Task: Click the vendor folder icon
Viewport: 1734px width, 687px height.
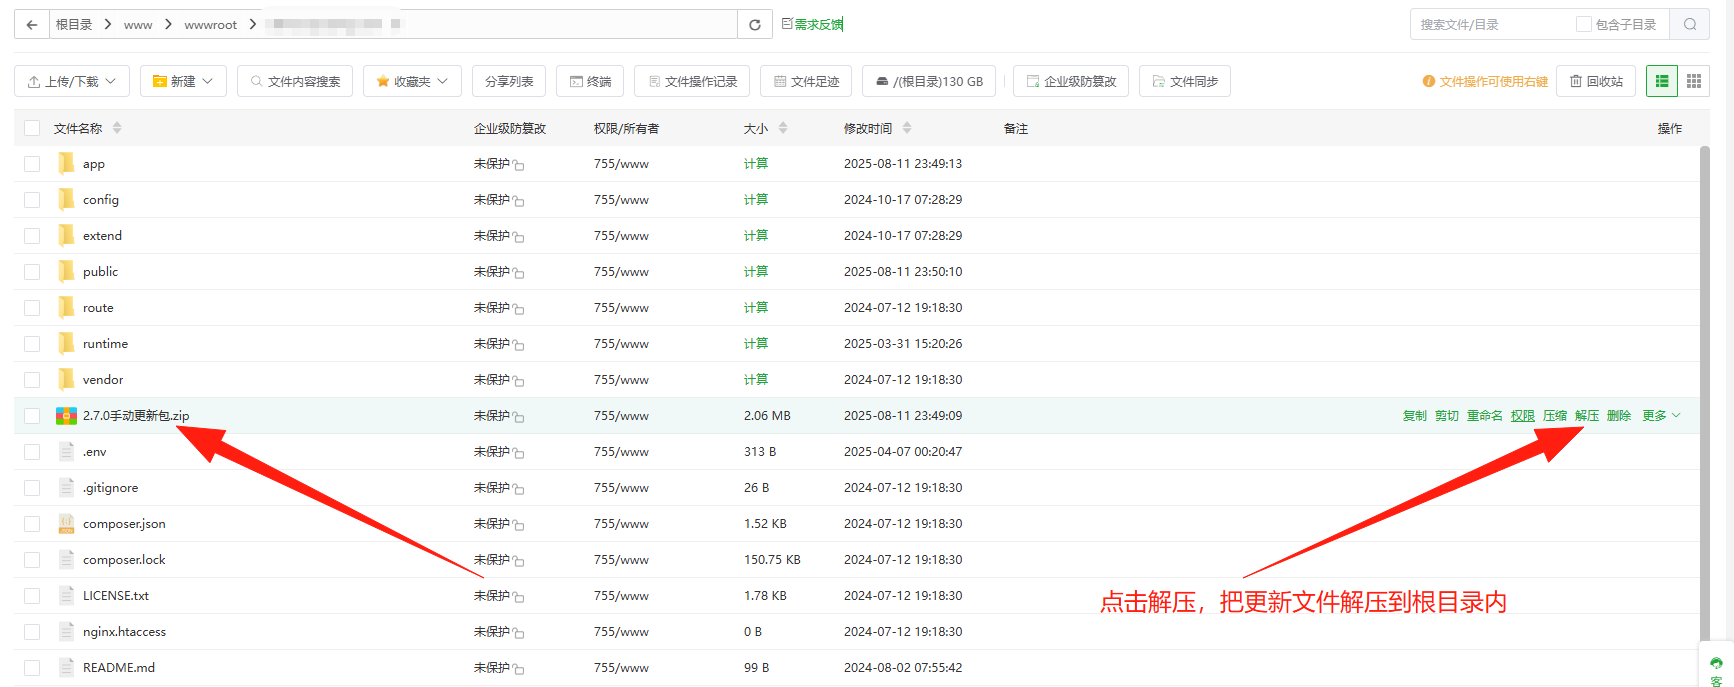Action: [x=66, y=379]
